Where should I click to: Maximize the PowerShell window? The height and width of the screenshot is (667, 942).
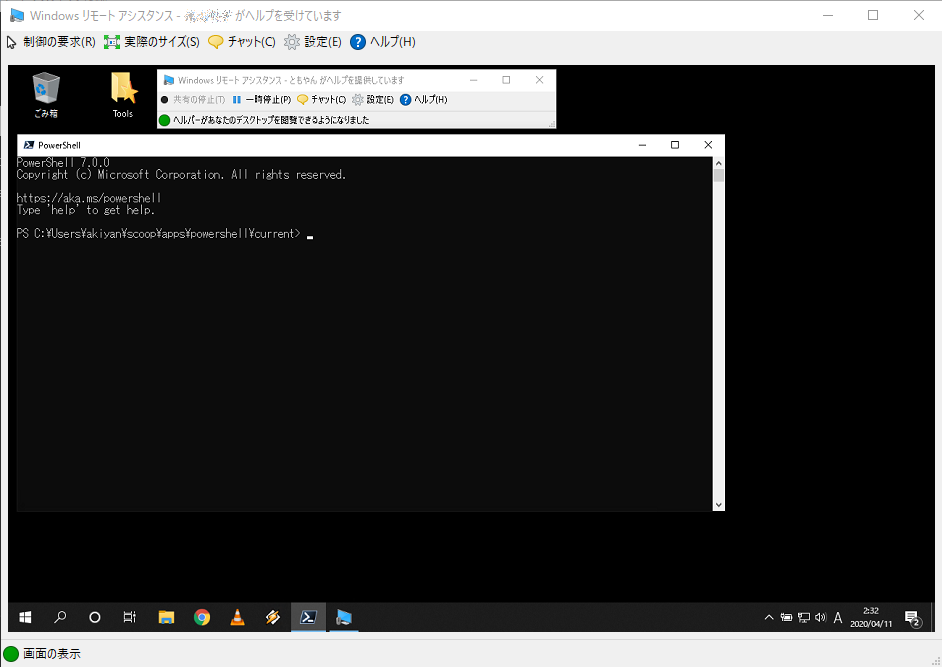(x=675, y=145)
